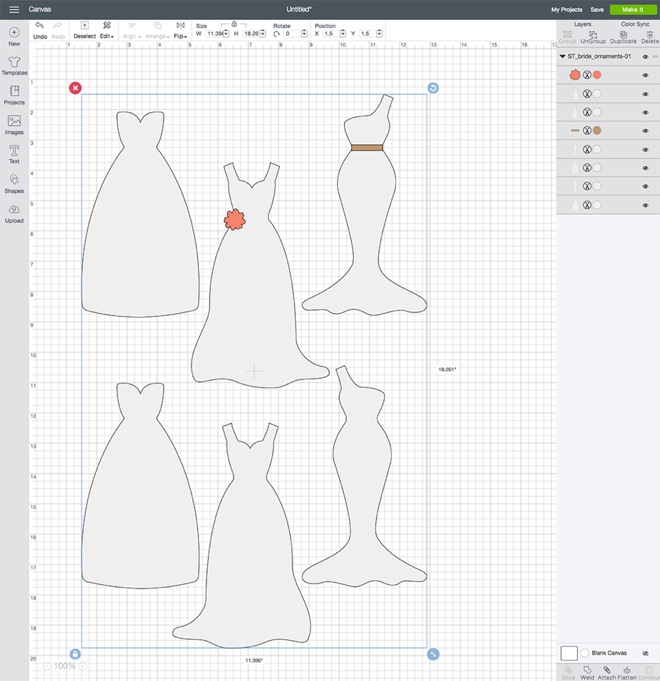The width and height of the screenshot is (660, 681).
Task: Open the Flip dropdown
Action: pyautogui.click(x=181, y=35)
